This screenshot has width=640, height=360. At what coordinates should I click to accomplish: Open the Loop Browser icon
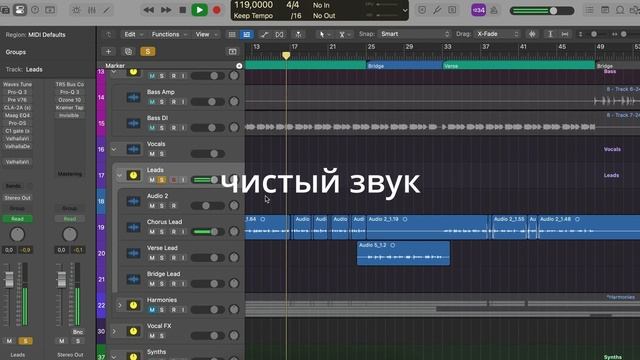(620, 10)
